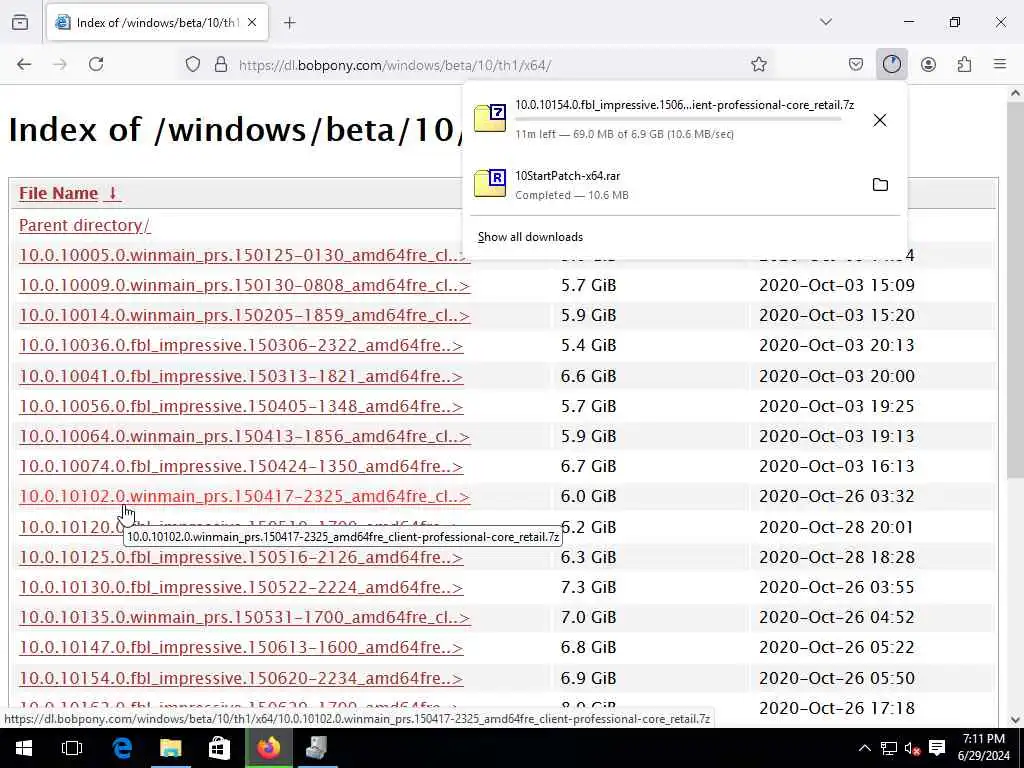This screenshot has width=1024, height=768.
Task: Cancel the 10.0.10154.0 download in progress
Action: click(880, 120)
